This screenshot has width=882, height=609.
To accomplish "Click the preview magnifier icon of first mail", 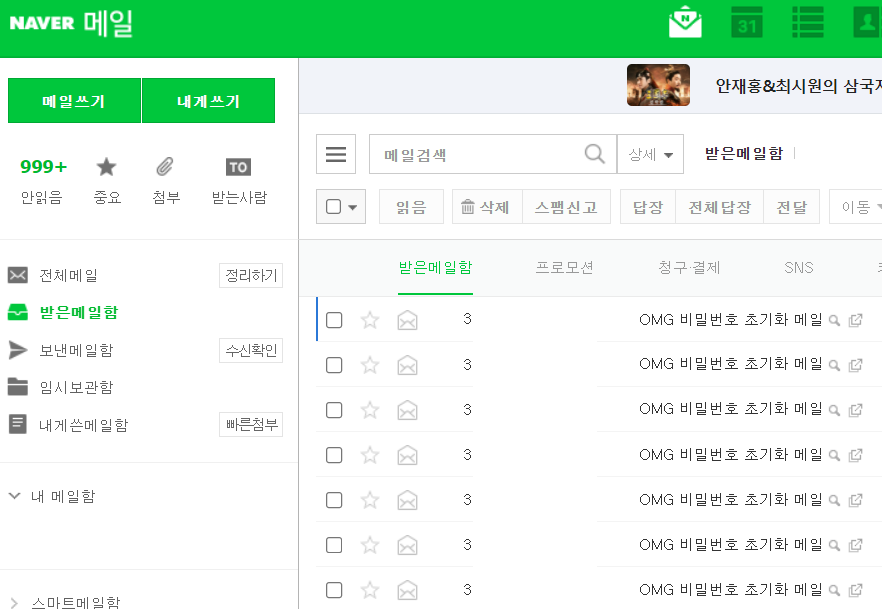I will (835, 321).
